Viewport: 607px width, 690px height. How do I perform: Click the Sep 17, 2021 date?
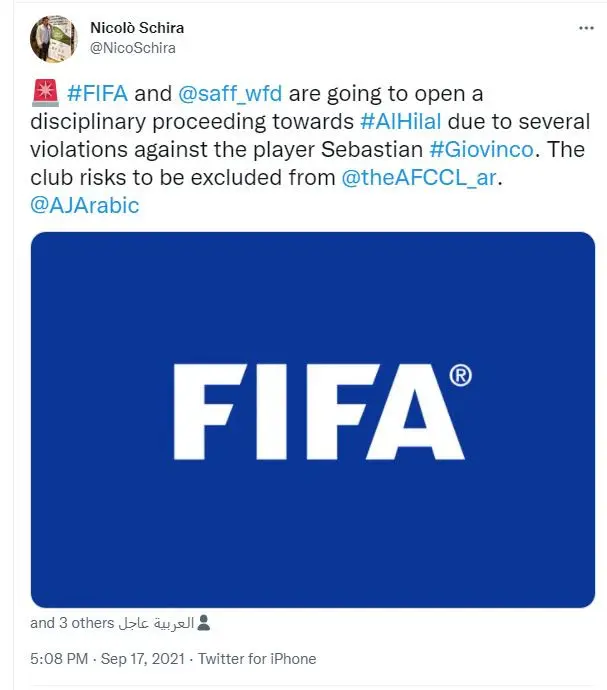tap(143, 659)
